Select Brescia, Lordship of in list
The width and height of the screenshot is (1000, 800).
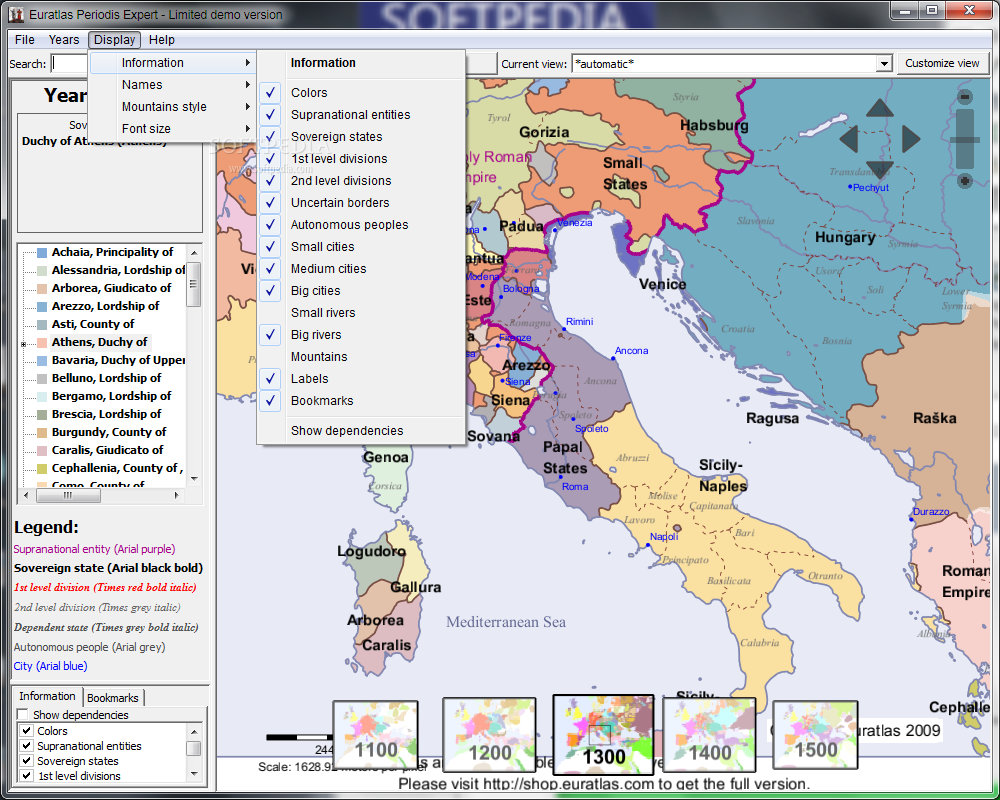(107, 415)
